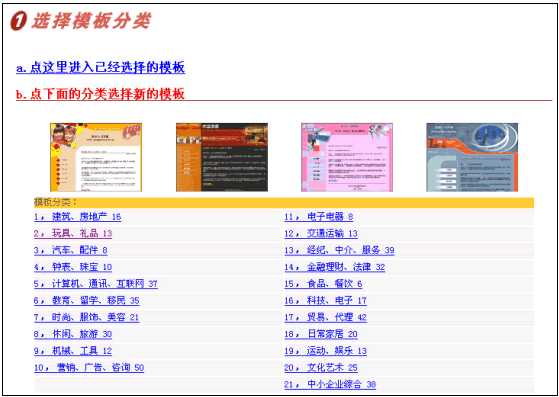Open the yellow children template thumbnail
559x397 pixels.
pyautogui.click(x=96, y=157)
